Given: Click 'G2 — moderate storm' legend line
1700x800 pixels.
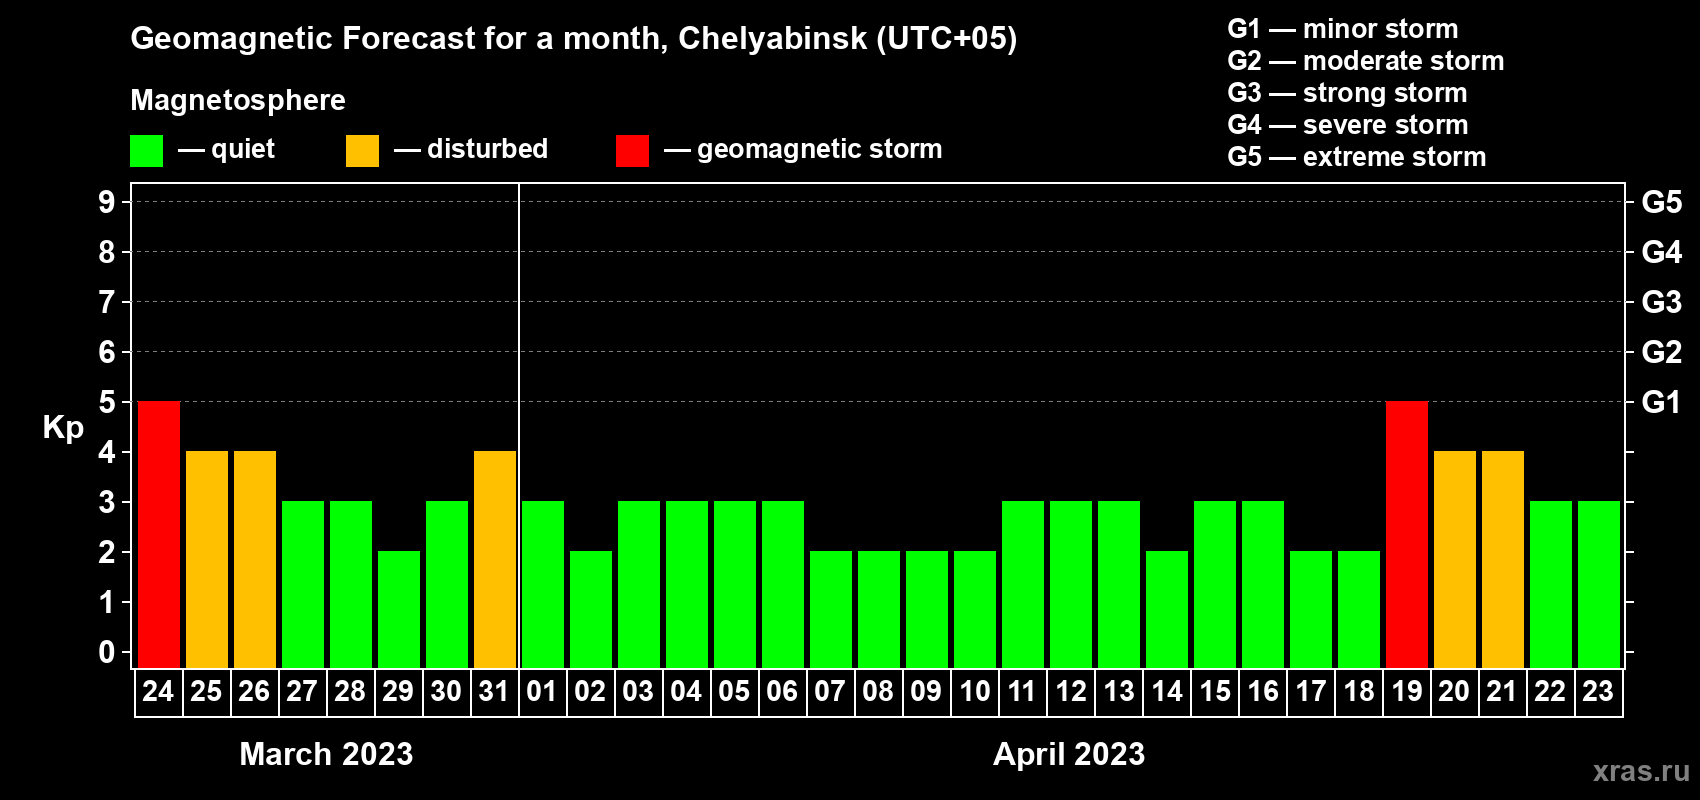Looking at the screenshot, I should (x=1366, y=61).
